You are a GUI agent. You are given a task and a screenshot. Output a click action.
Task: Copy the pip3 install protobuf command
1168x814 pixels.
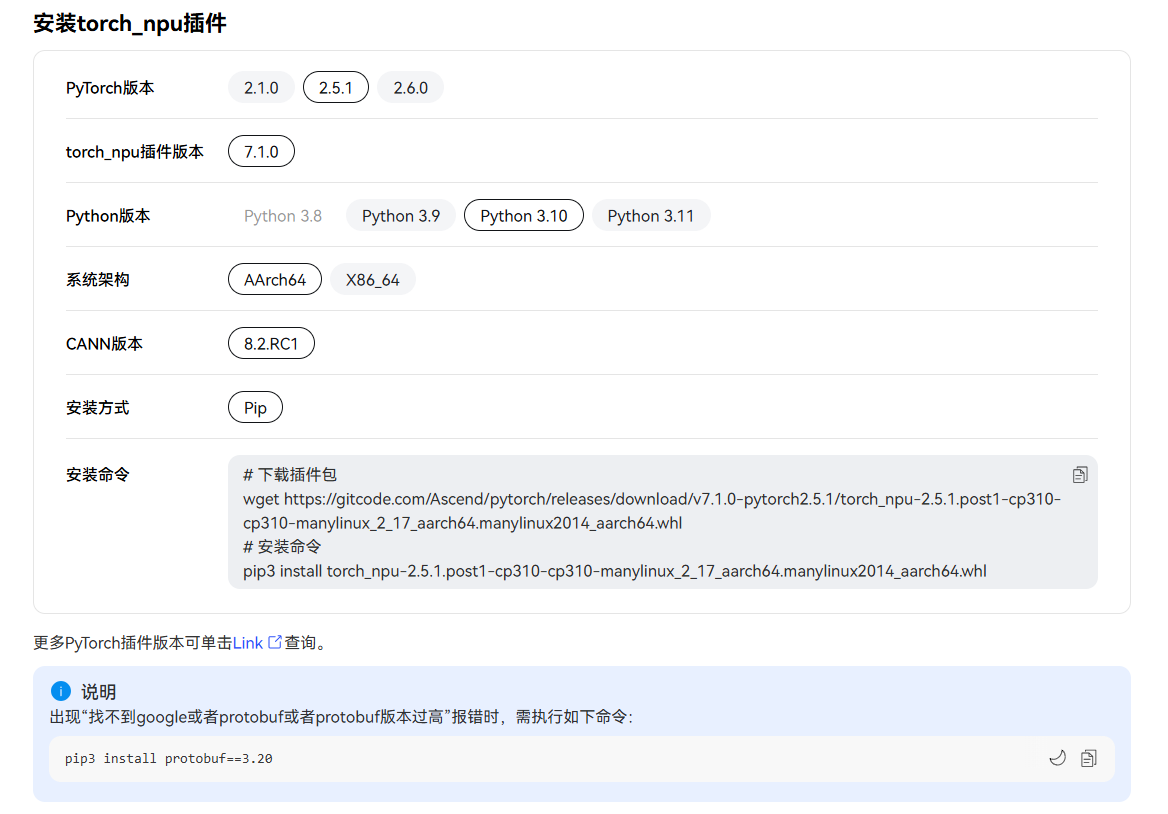pyautogui.click(x=1089, y=759)
